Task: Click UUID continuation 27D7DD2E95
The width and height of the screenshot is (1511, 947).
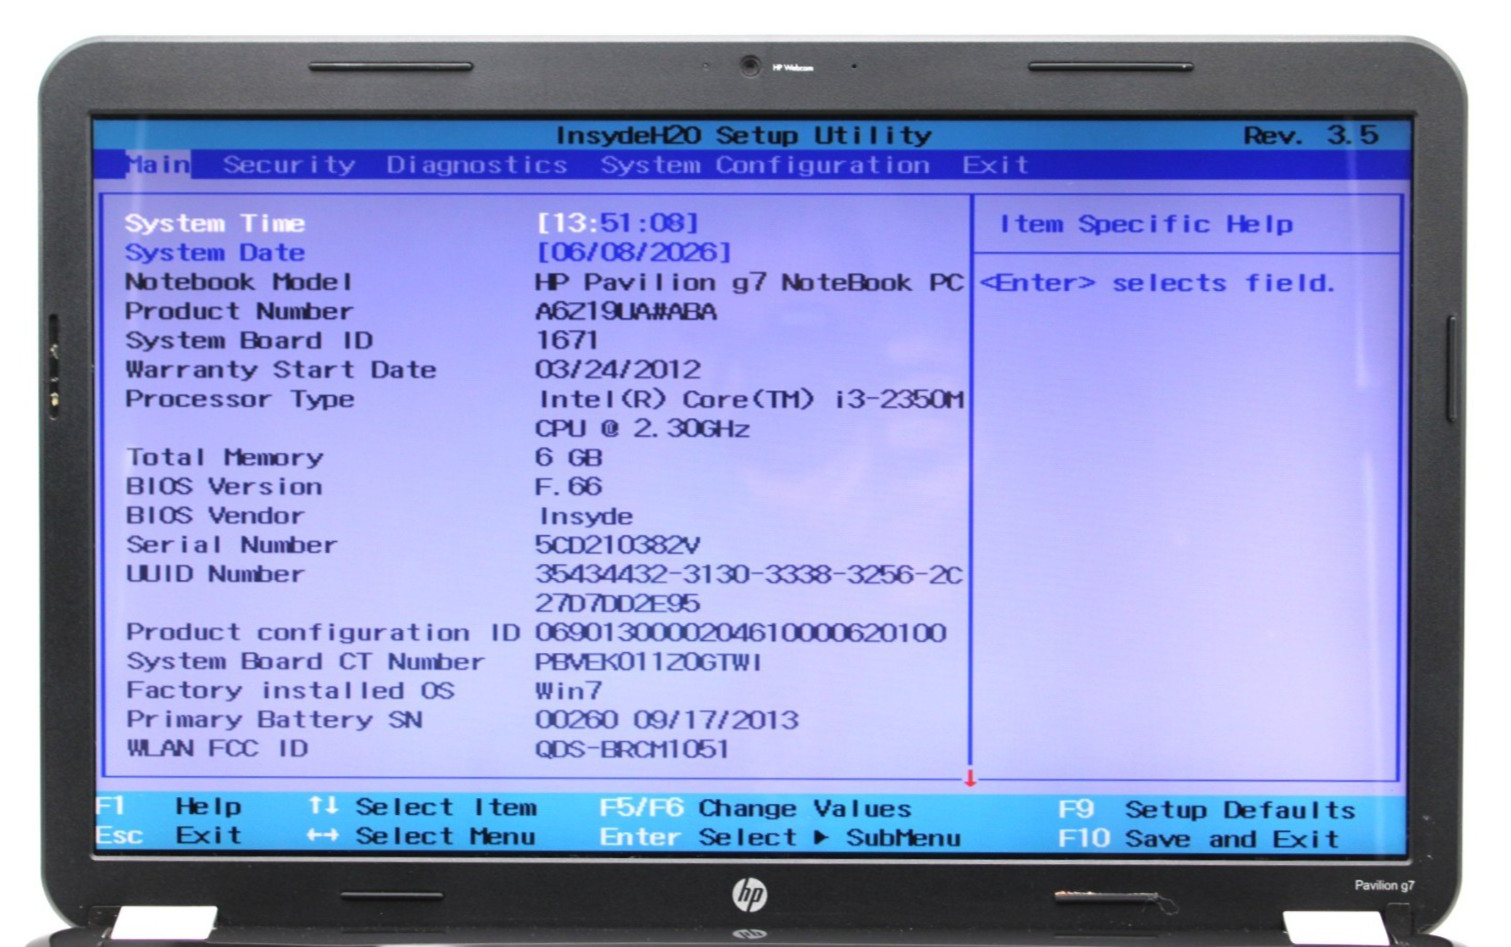Action: [x=617, y=604]
